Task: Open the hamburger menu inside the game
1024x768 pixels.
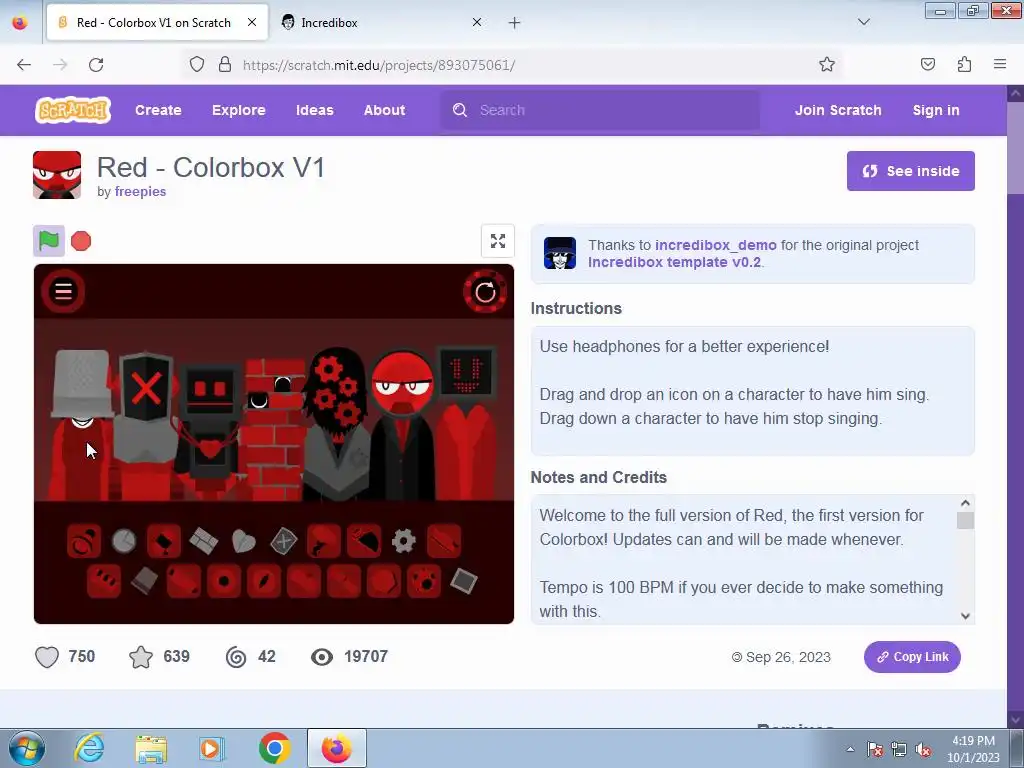Action: (63, 291)
